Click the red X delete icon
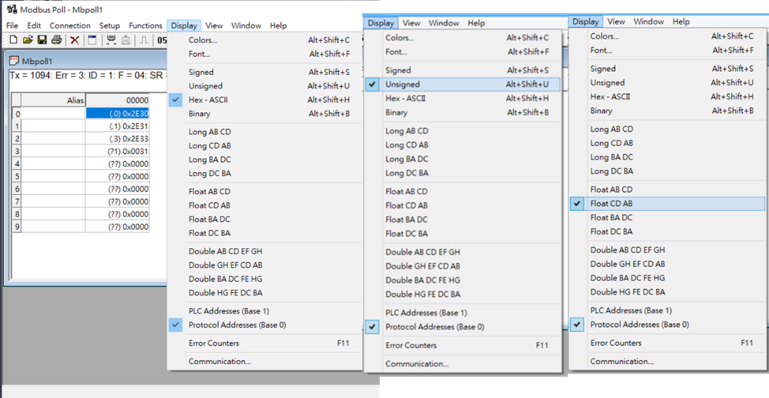The width and height of the screenshot is (769, 398). click(75, 40)
